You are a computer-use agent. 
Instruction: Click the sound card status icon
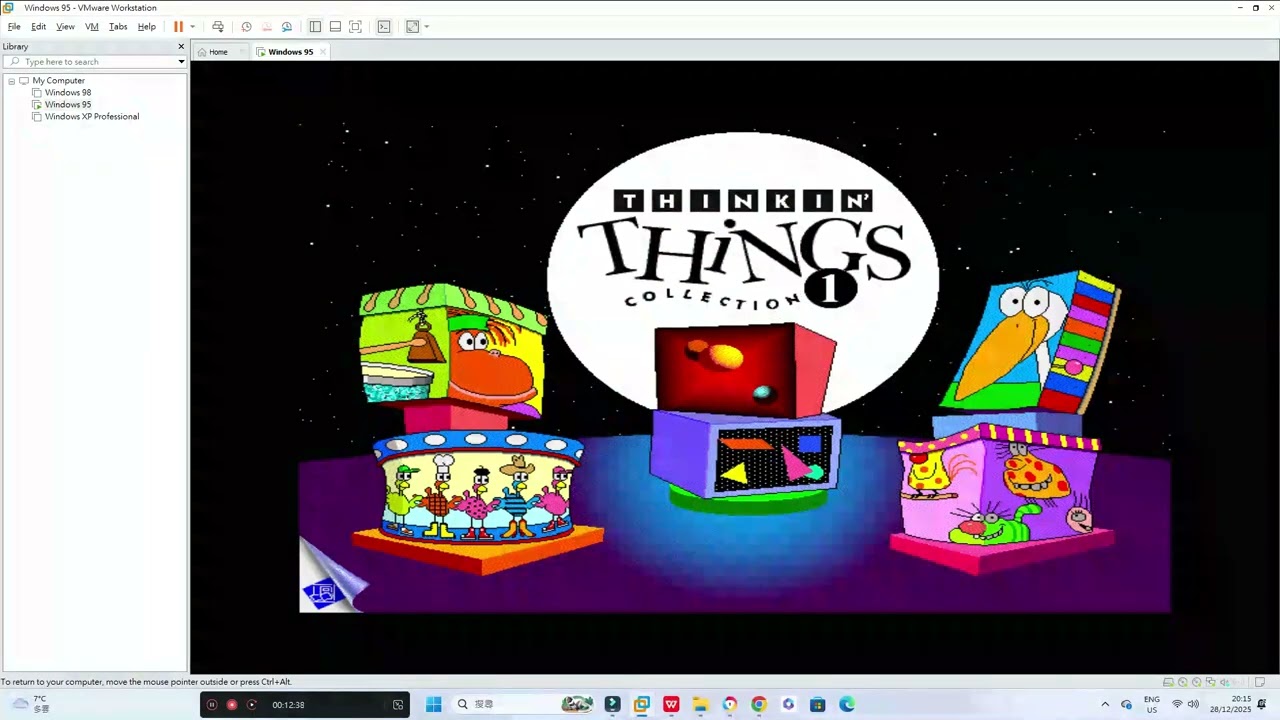[1225, 682]
